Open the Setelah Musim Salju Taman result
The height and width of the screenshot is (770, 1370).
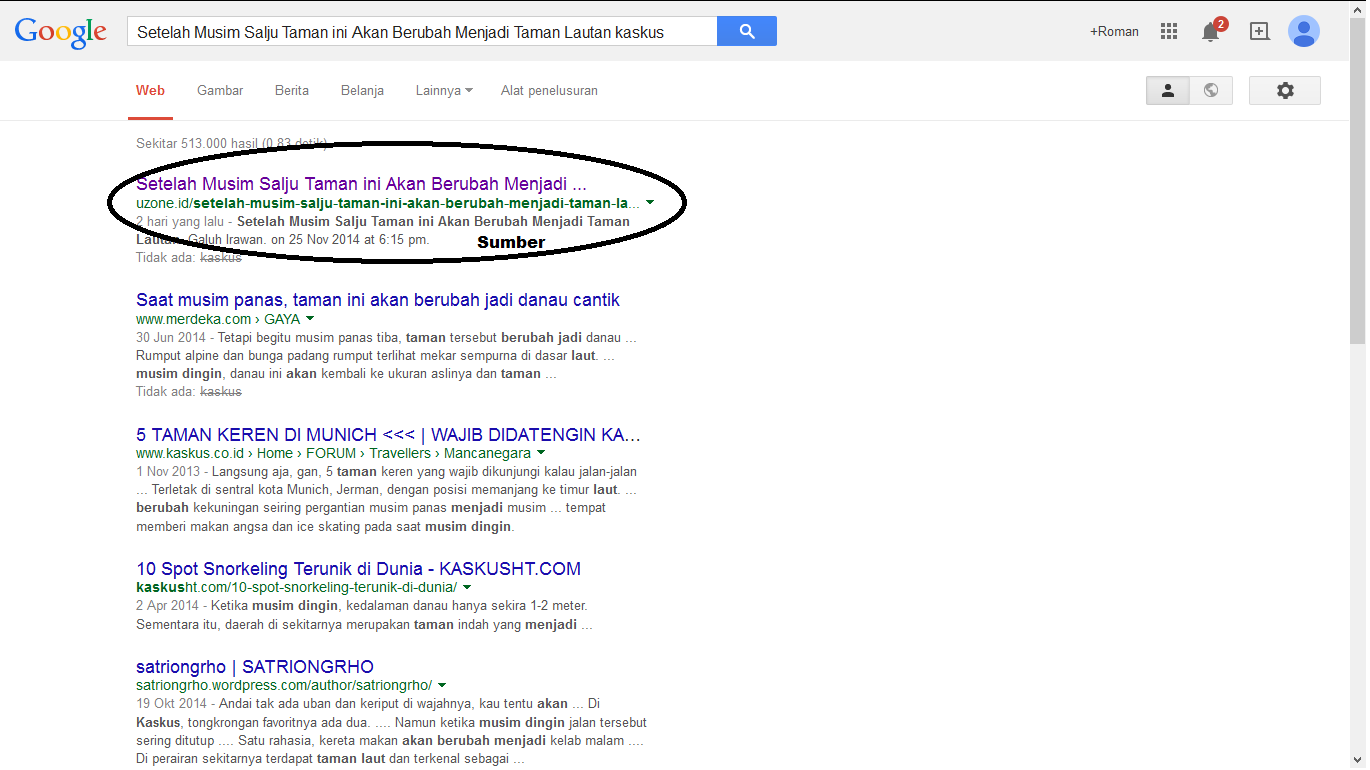tap(361, 184)
